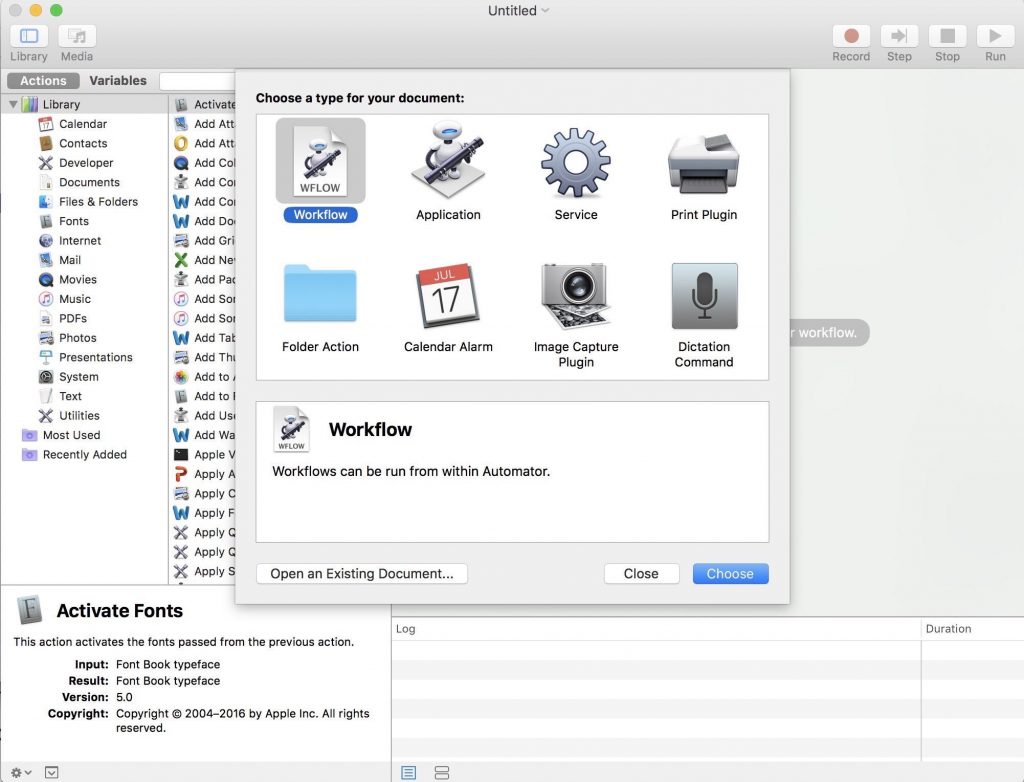The image size is (1024, 782).
Task: Click Open an Existing Document button
Action: point(362,574)
